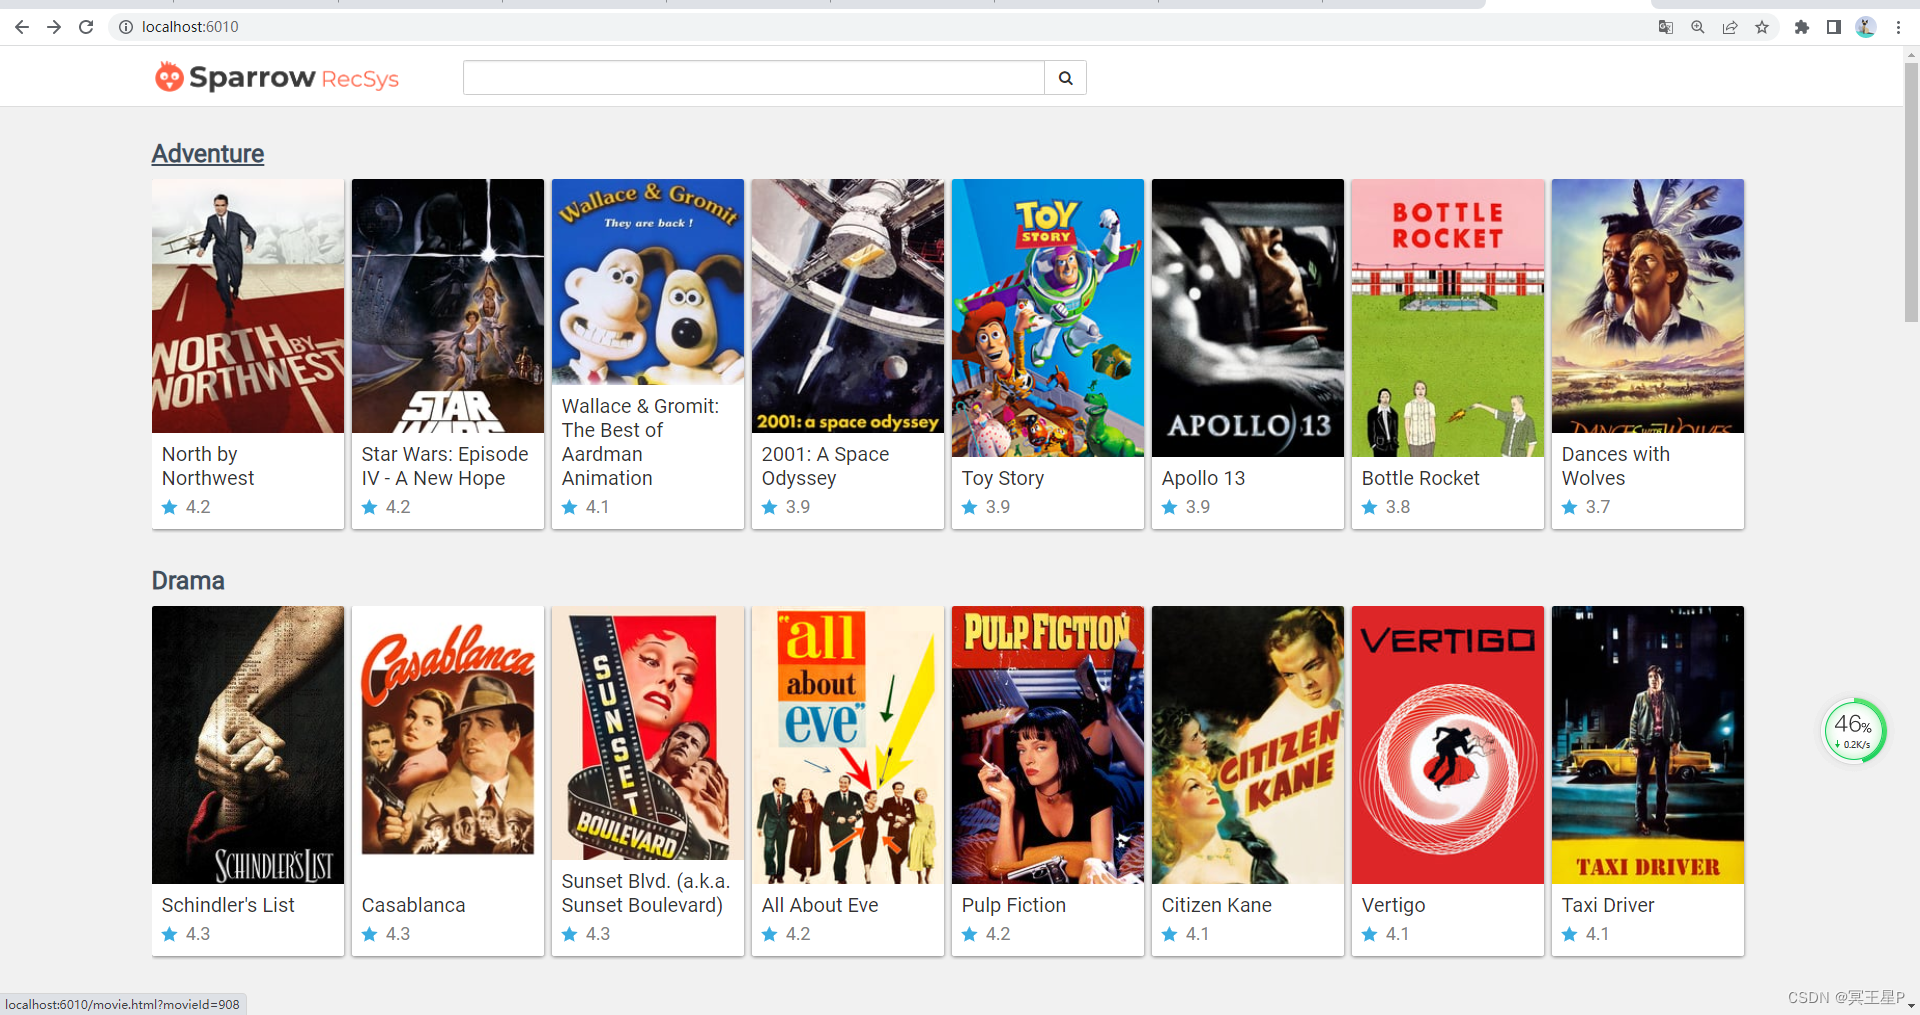
Task: Open the Dances with Wolves poster
Action: coord(1648,306)
